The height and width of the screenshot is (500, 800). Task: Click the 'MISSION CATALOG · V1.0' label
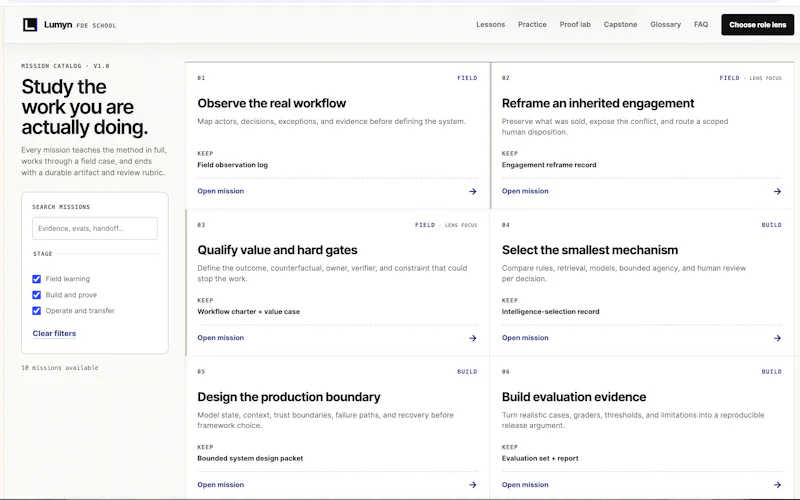pos(65,66)
